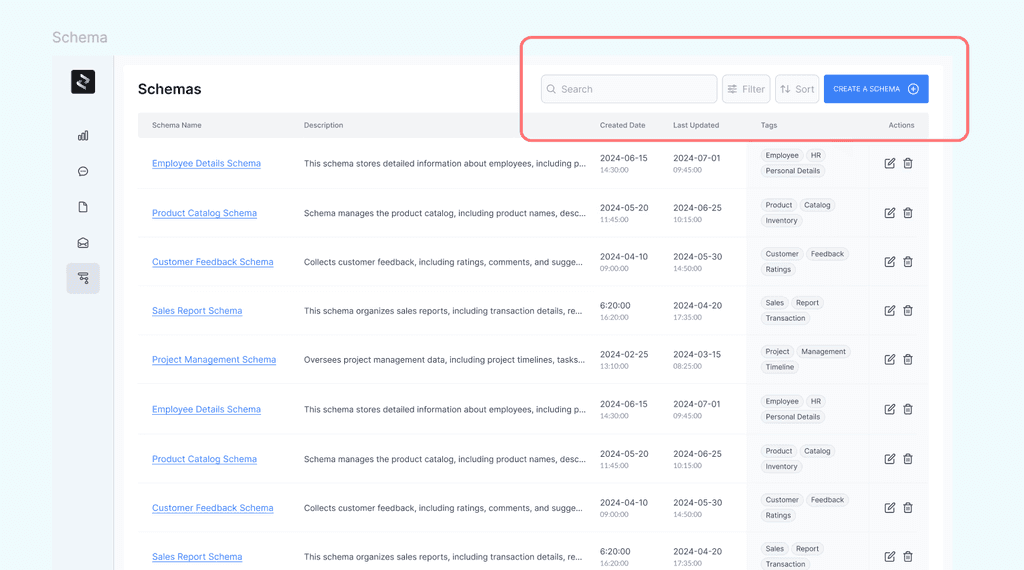
Task: Click the last updated date 2024-03-15
Action: click(697, 355)
